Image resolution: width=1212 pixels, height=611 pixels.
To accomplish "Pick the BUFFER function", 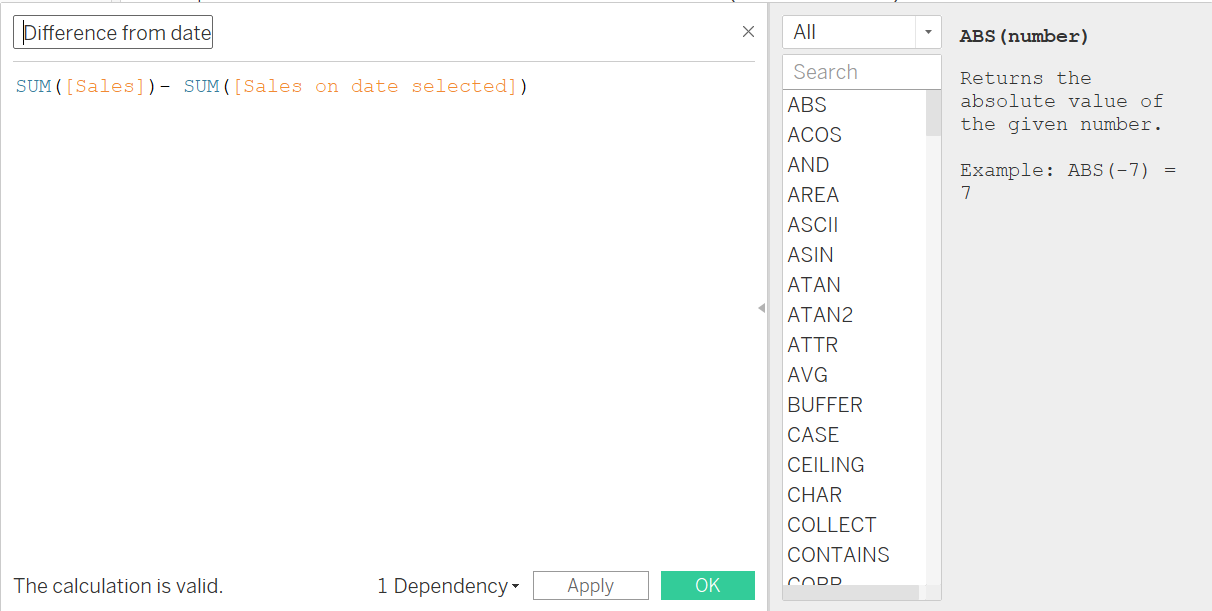I will pyautogui.click(x=825, y=405).
